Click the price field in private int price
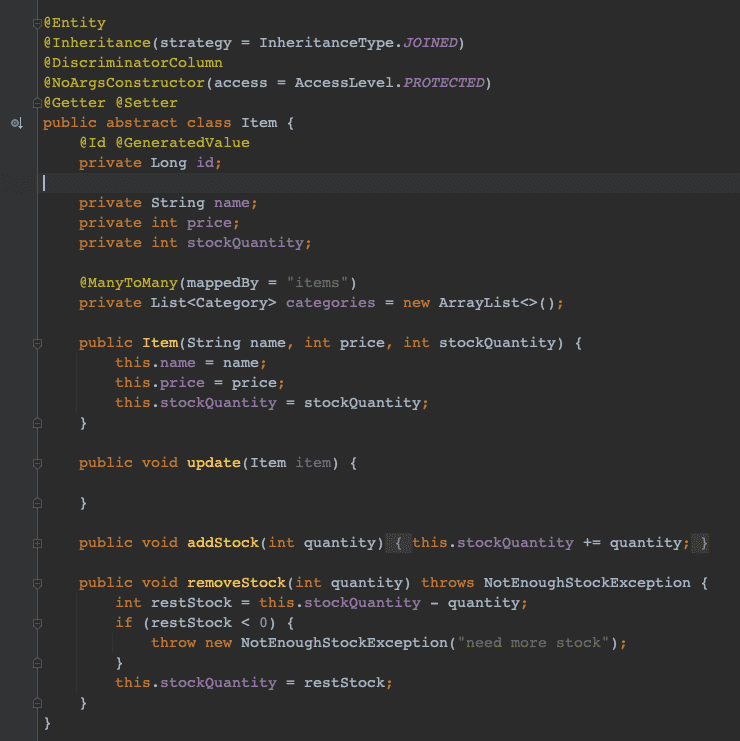This screenshot has height=741, width=740. click(x=209, y=223)
